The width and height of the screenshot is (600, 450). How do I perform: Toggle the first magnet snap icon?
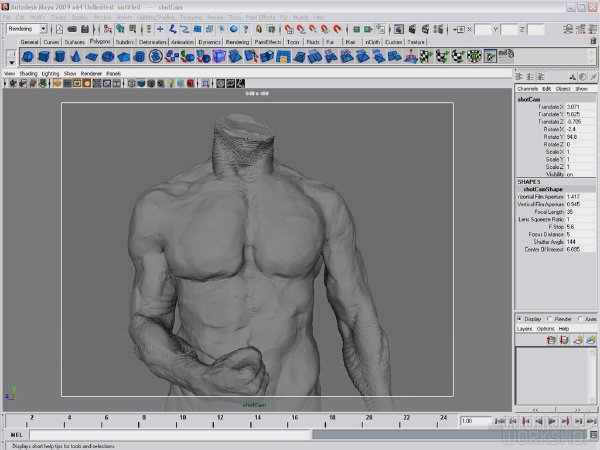[289, 29]
